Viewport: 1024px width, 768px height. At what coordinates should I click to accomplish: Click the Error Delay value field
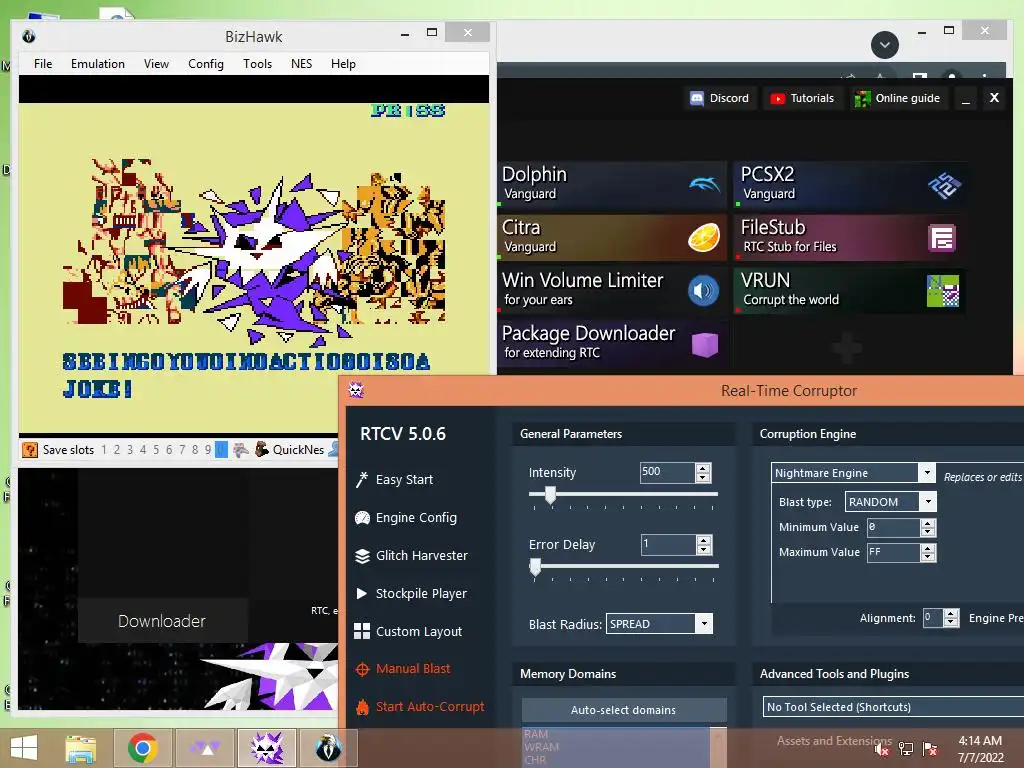667,545
